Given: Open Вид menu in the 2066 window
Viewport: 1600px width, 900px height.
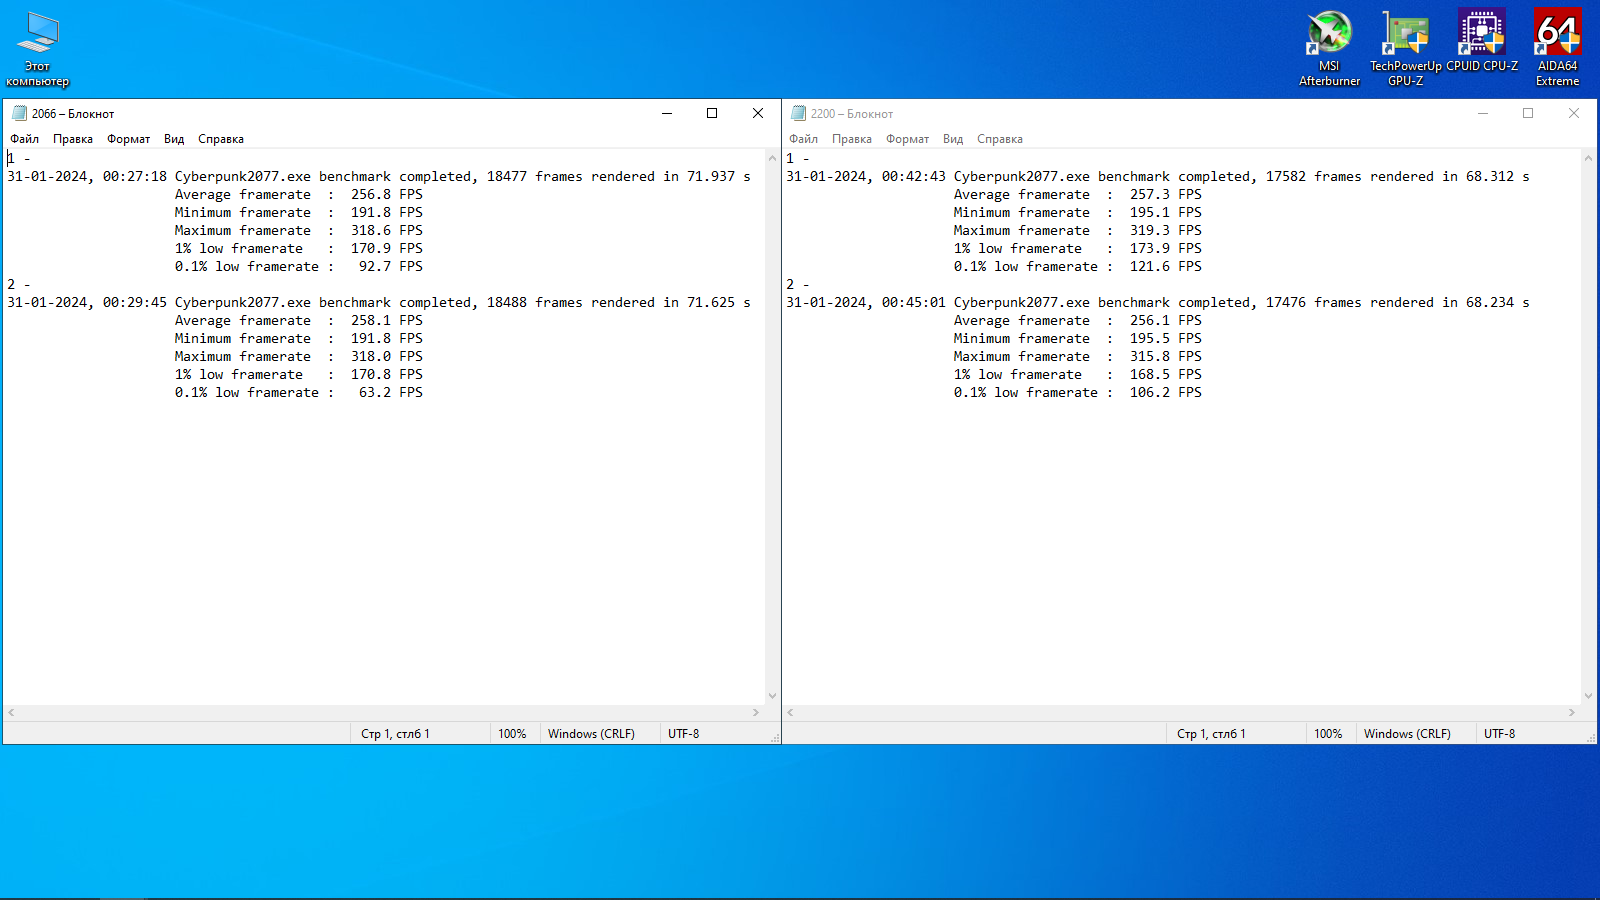Looking at the screenshot, I should point(174,139).
